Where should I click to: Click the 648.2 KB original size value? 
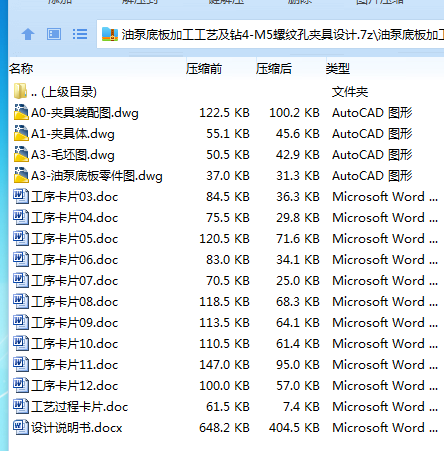point(224,428)
